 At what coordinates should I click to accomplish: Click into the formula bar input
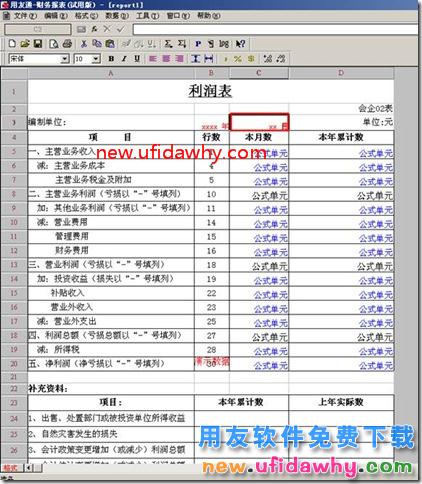click(x=275, y=29)
